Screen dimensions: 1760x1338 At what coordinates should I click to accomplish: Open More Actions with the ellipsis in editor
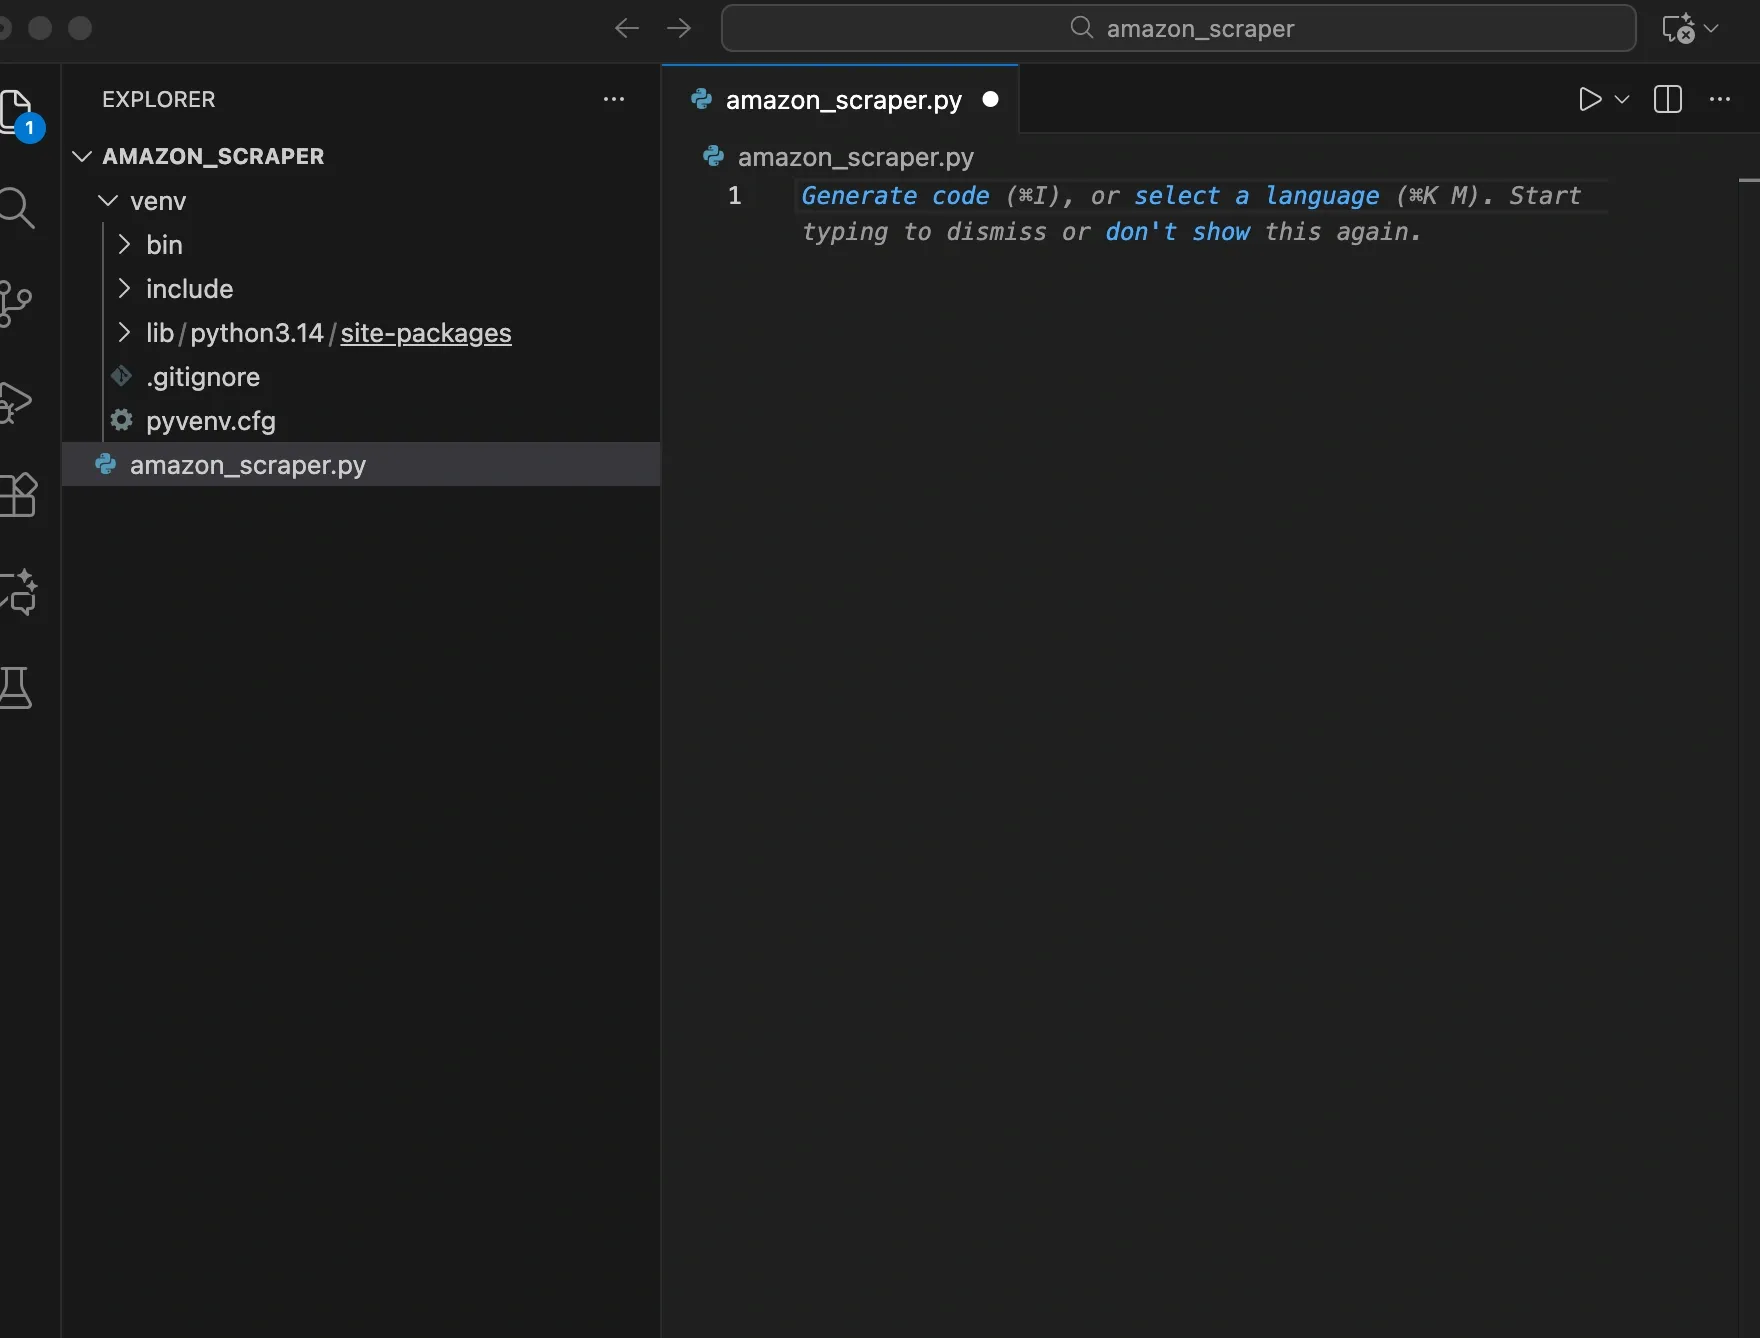tap(1719, 99)
